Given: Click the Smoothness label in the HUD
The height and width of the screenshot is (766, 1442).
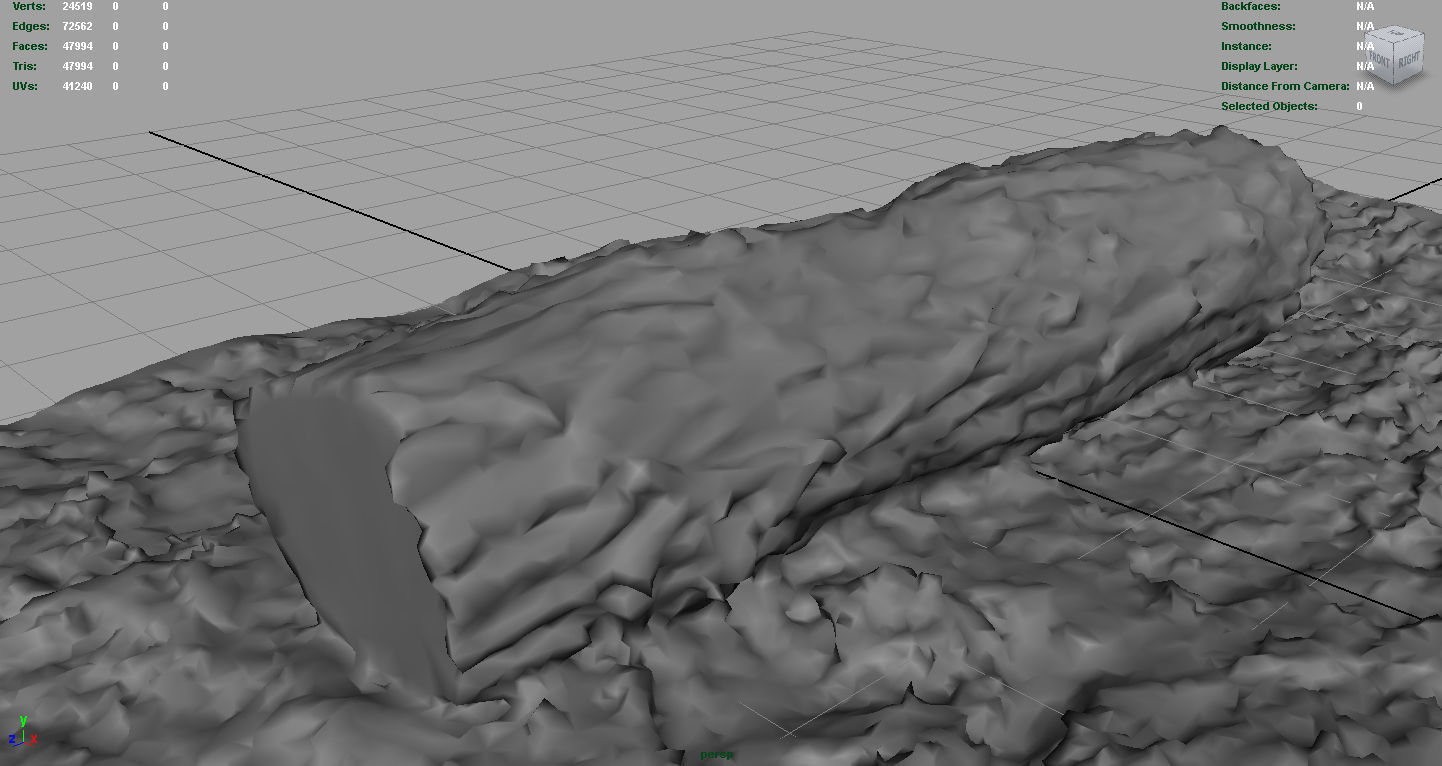Looking at the screenshot, I should [x=1258, y=26].
